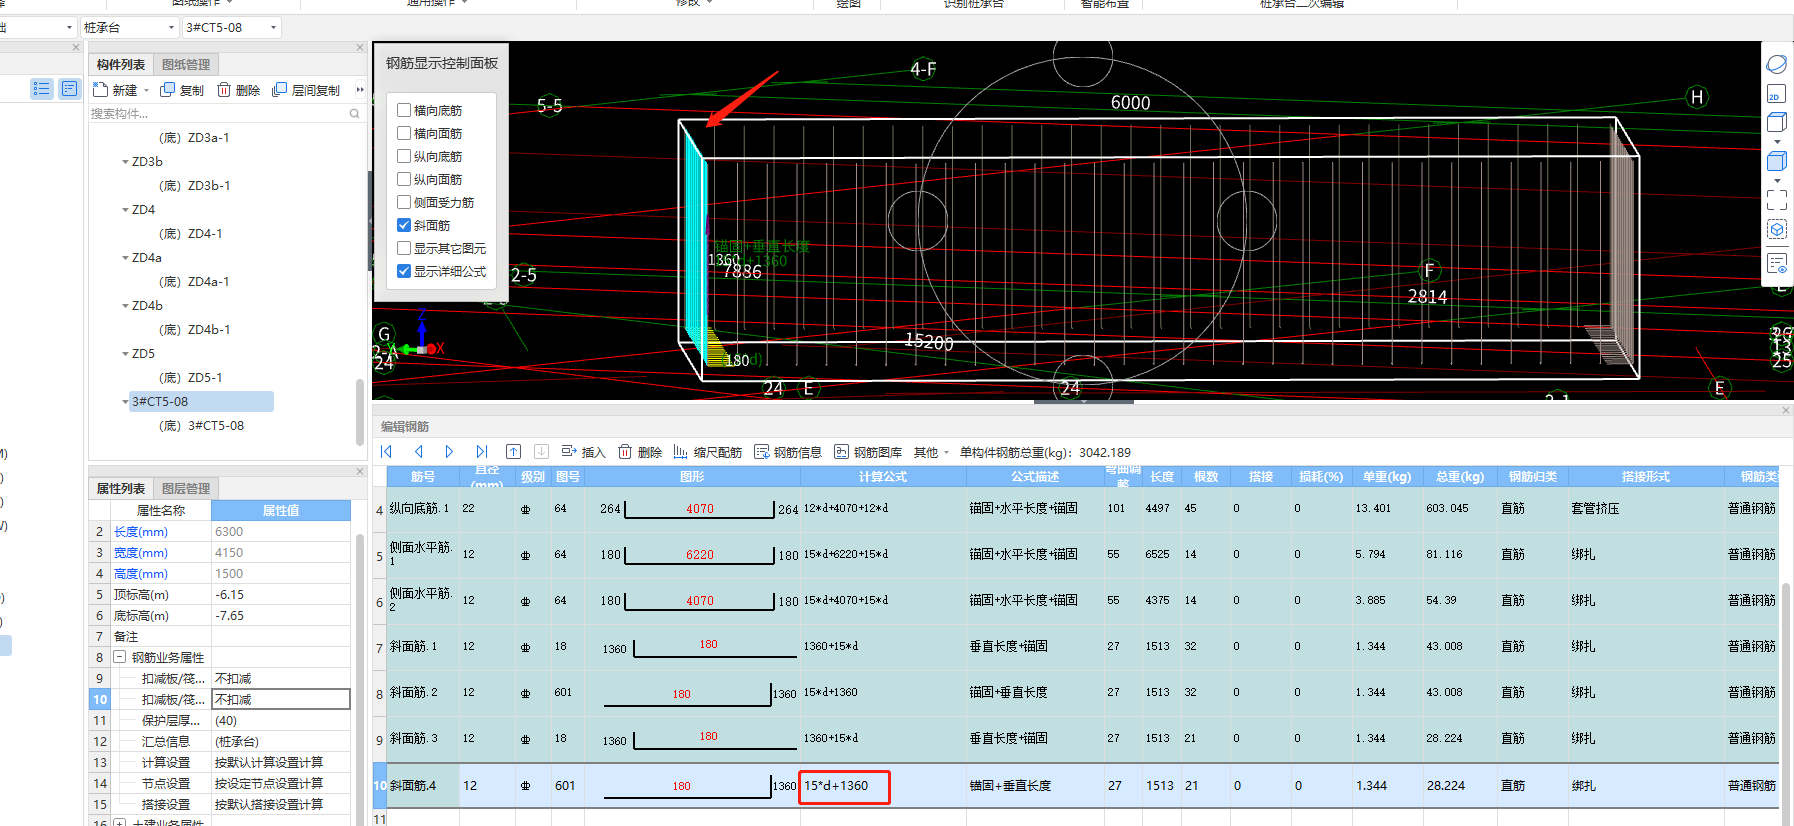Select tree item (底) ZD3a-1
The image size is (1794, 826).
point(194,138)
